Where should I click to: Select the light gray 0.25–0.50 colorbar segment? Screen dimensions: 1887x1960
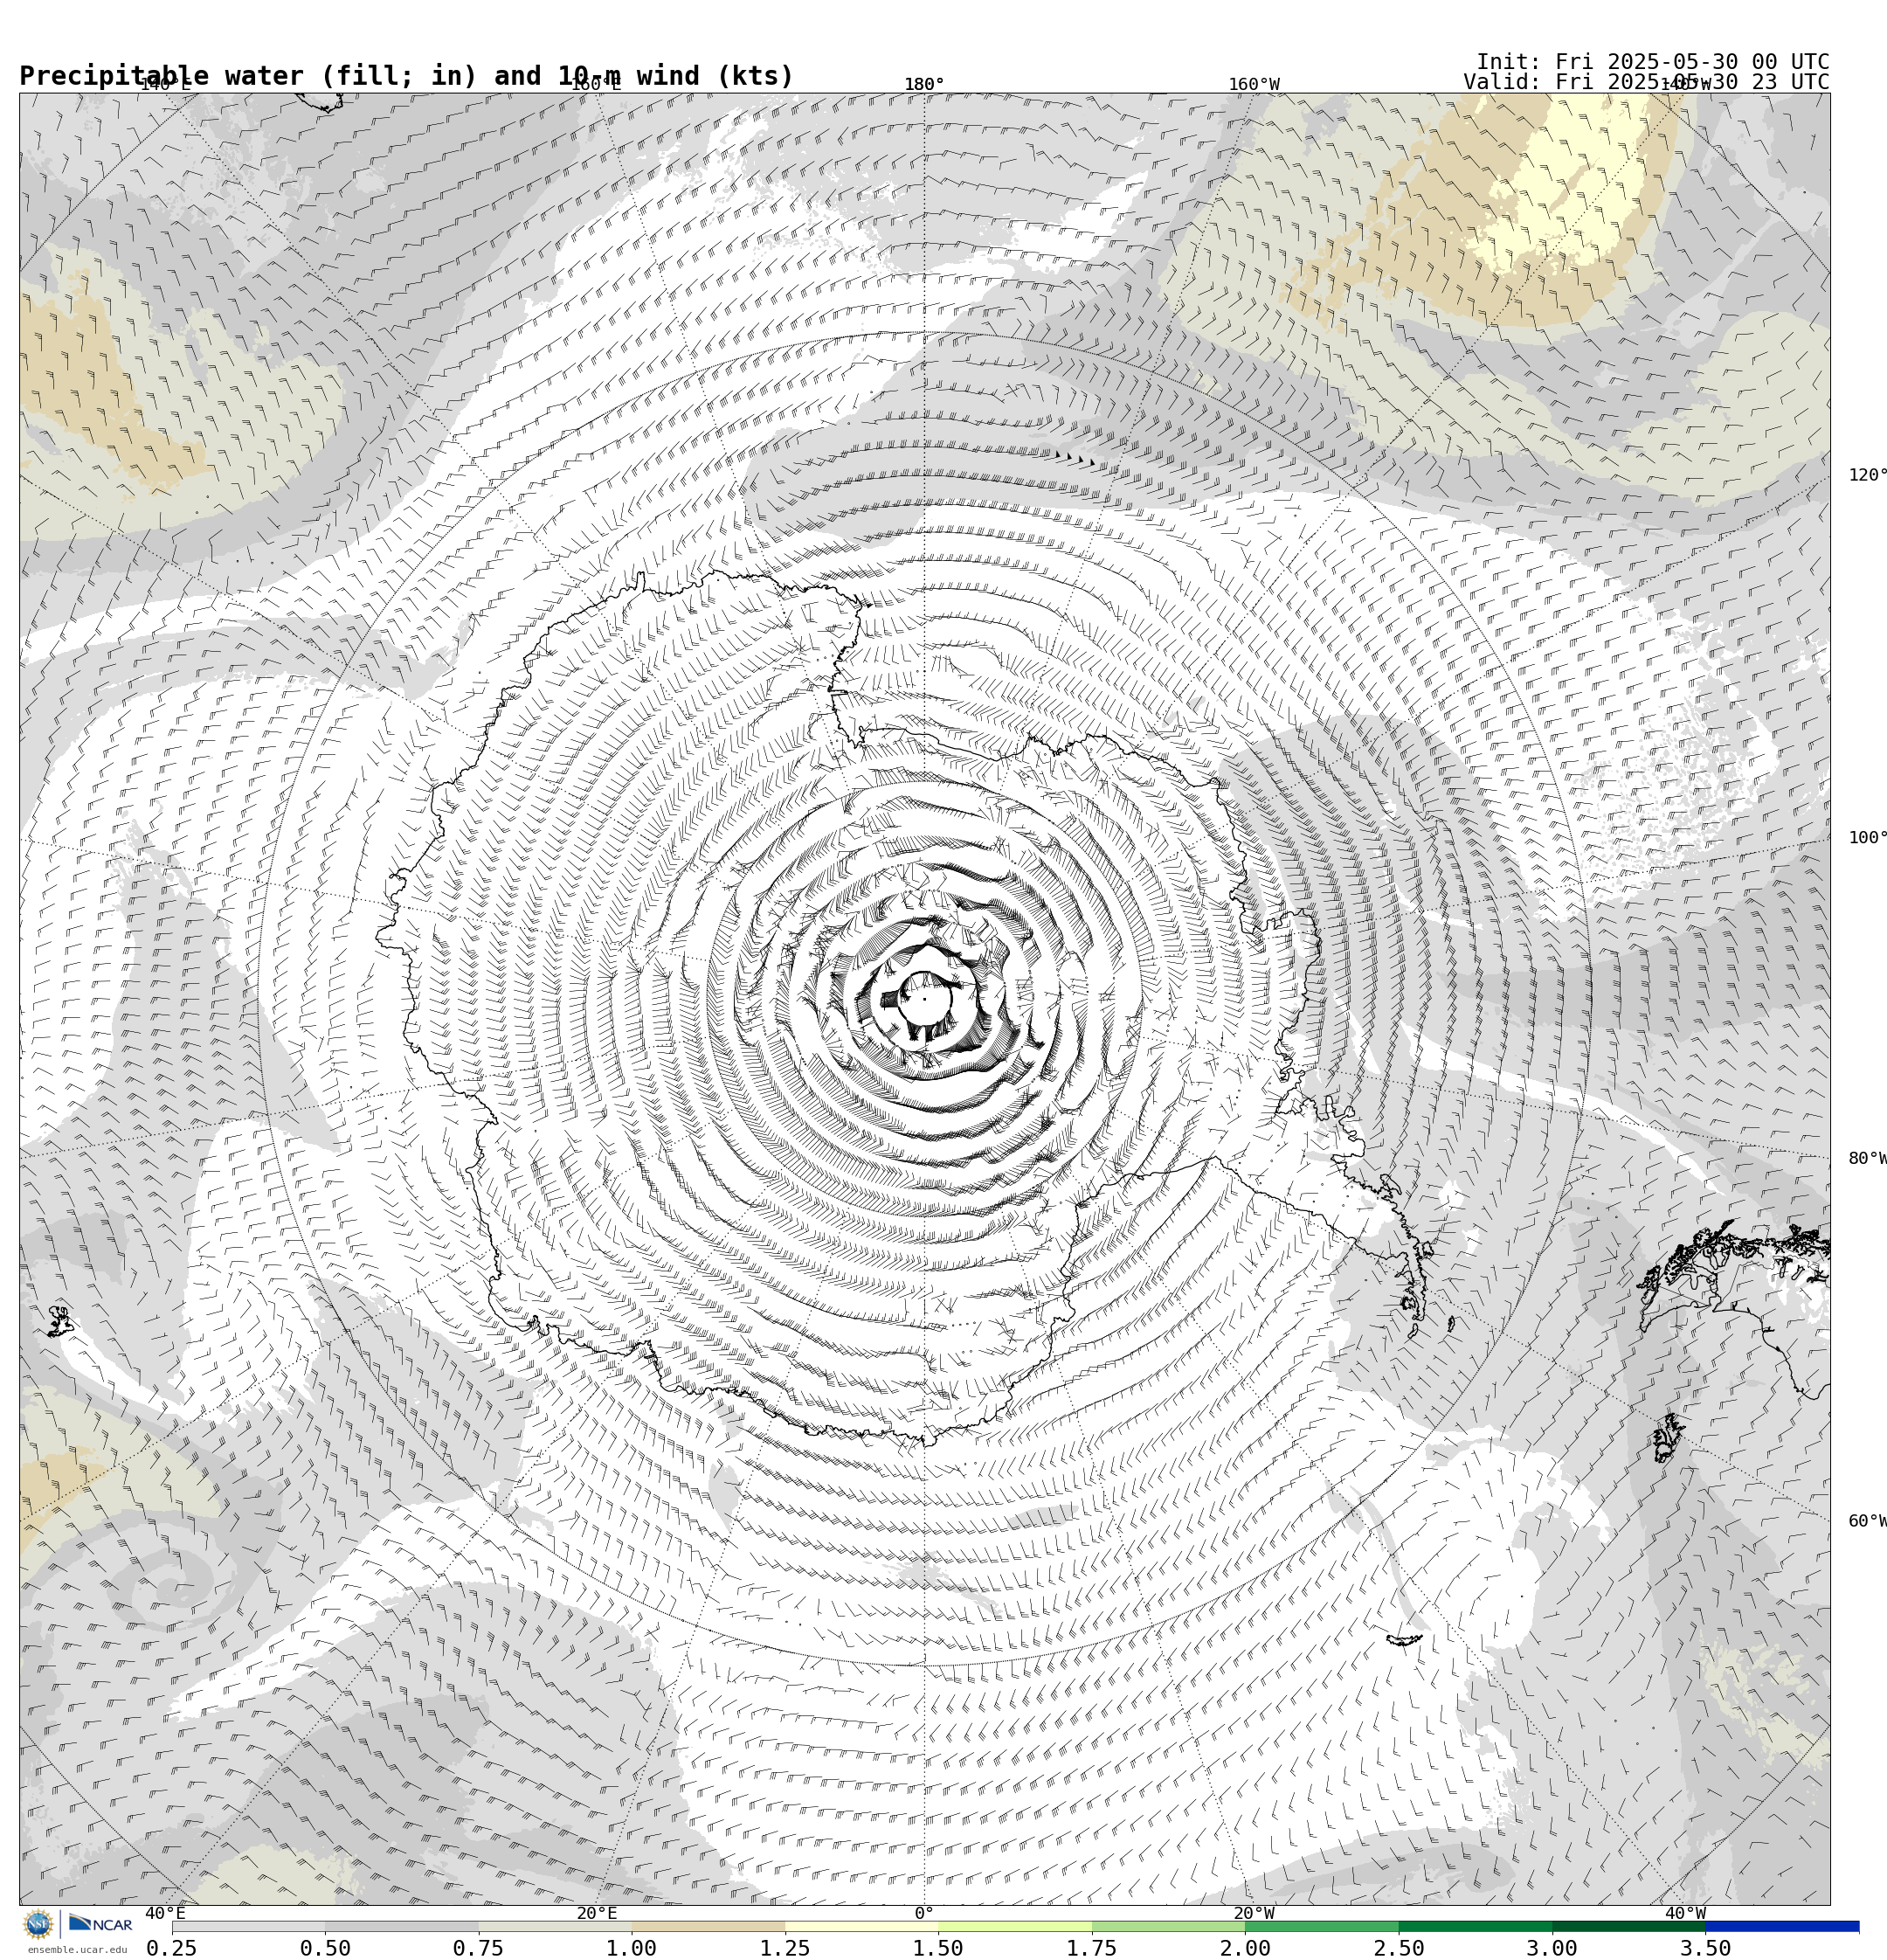click(248, 1926)
